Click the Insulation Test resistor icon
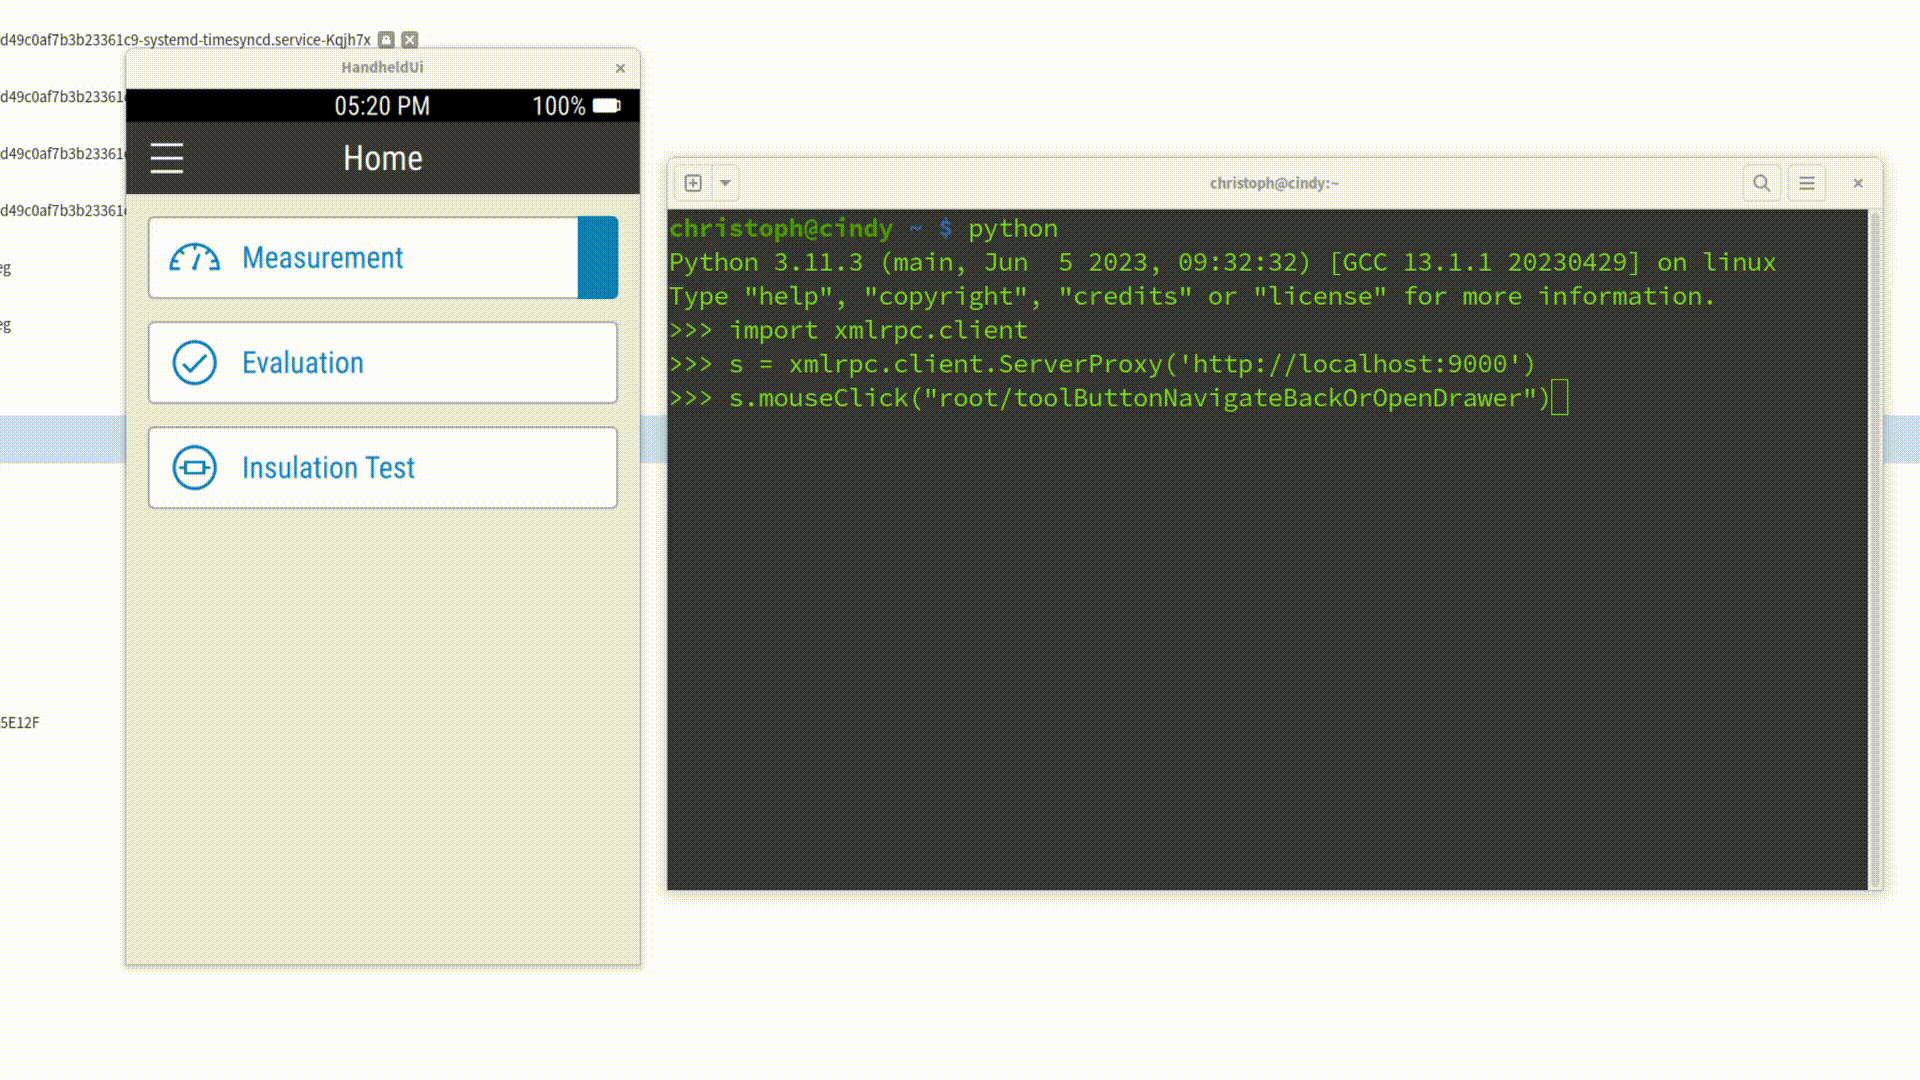The height and width of the screenshot is (1080, 1920). (194, 468)
